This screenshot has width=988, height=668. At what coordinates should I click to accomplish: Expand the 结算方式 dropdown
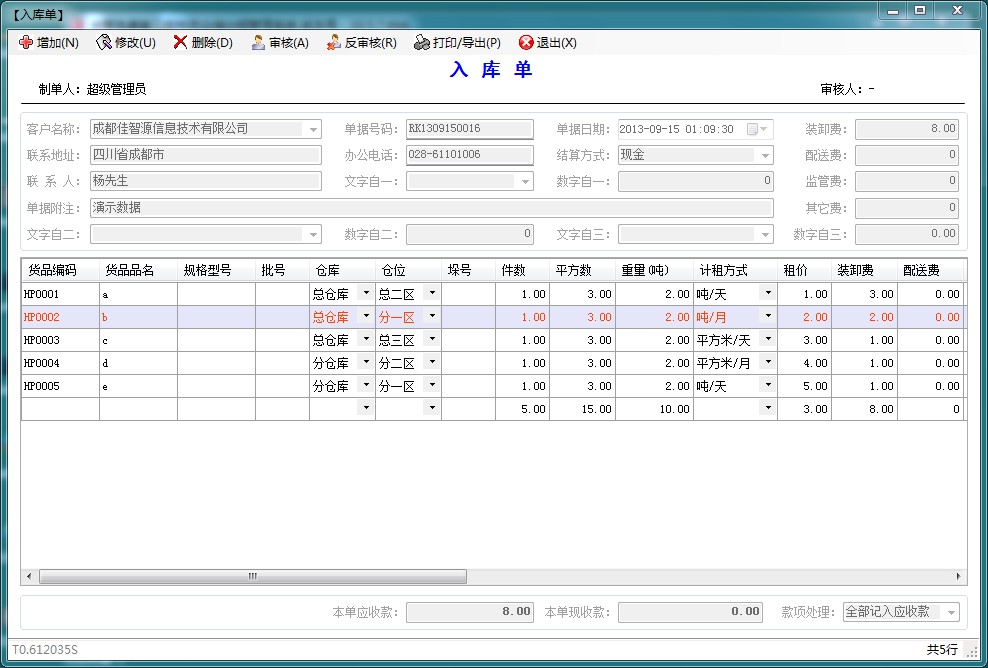(765, 156)
